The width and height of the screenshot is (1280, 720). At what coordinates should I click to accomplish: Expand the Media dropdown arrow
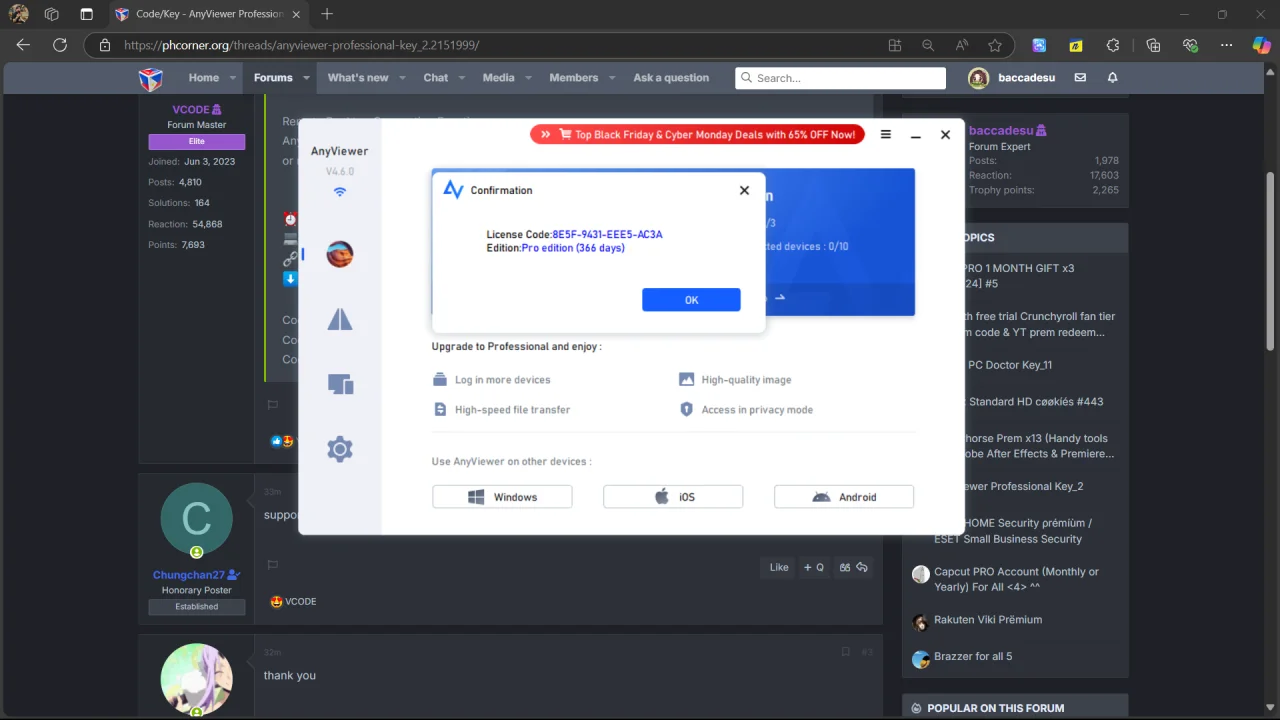point(529,78)
